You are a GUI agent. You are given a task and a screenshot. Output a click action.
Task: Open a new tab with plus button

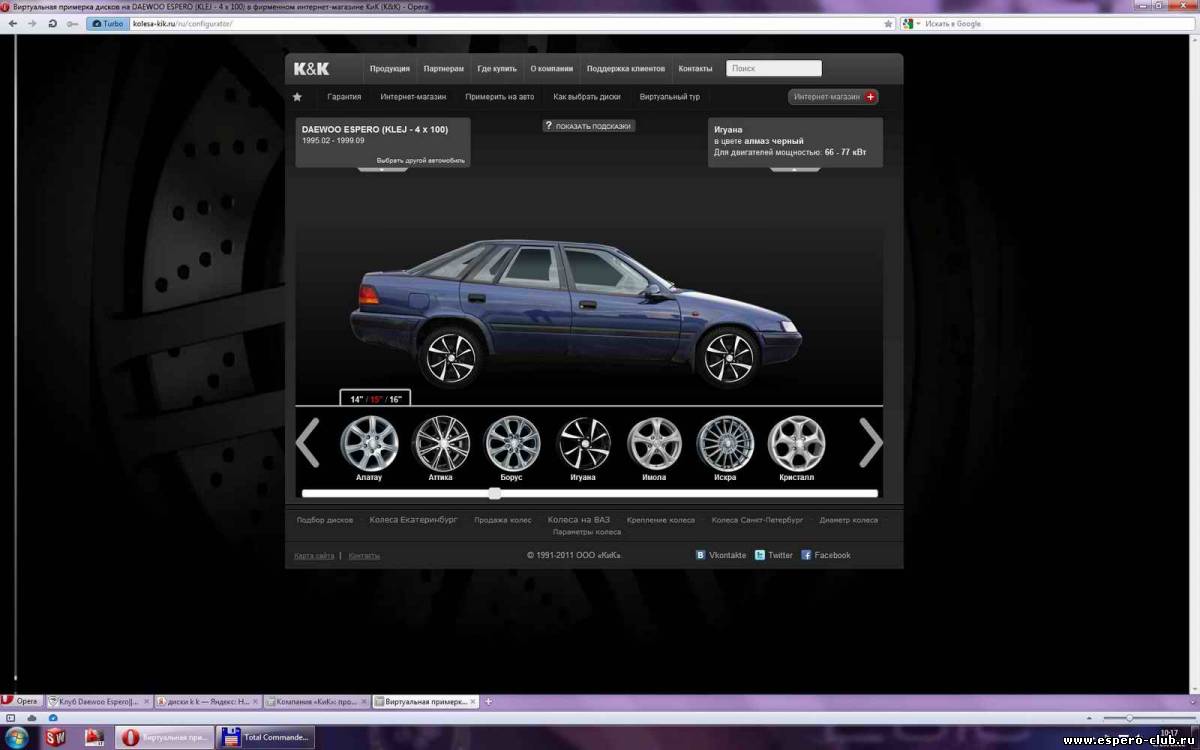tap(489, 702)
